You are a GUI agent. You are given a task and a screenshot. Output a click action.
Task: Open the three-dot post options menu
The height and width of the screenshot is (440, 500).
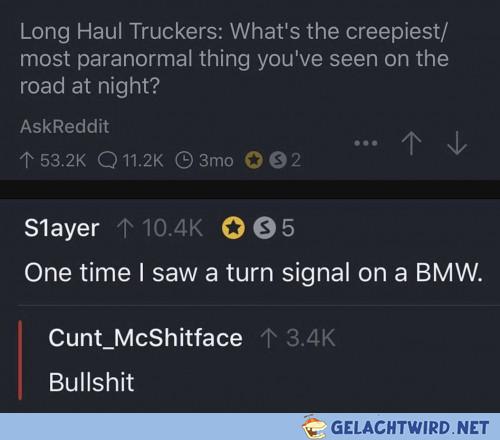(x=365, y=143)
